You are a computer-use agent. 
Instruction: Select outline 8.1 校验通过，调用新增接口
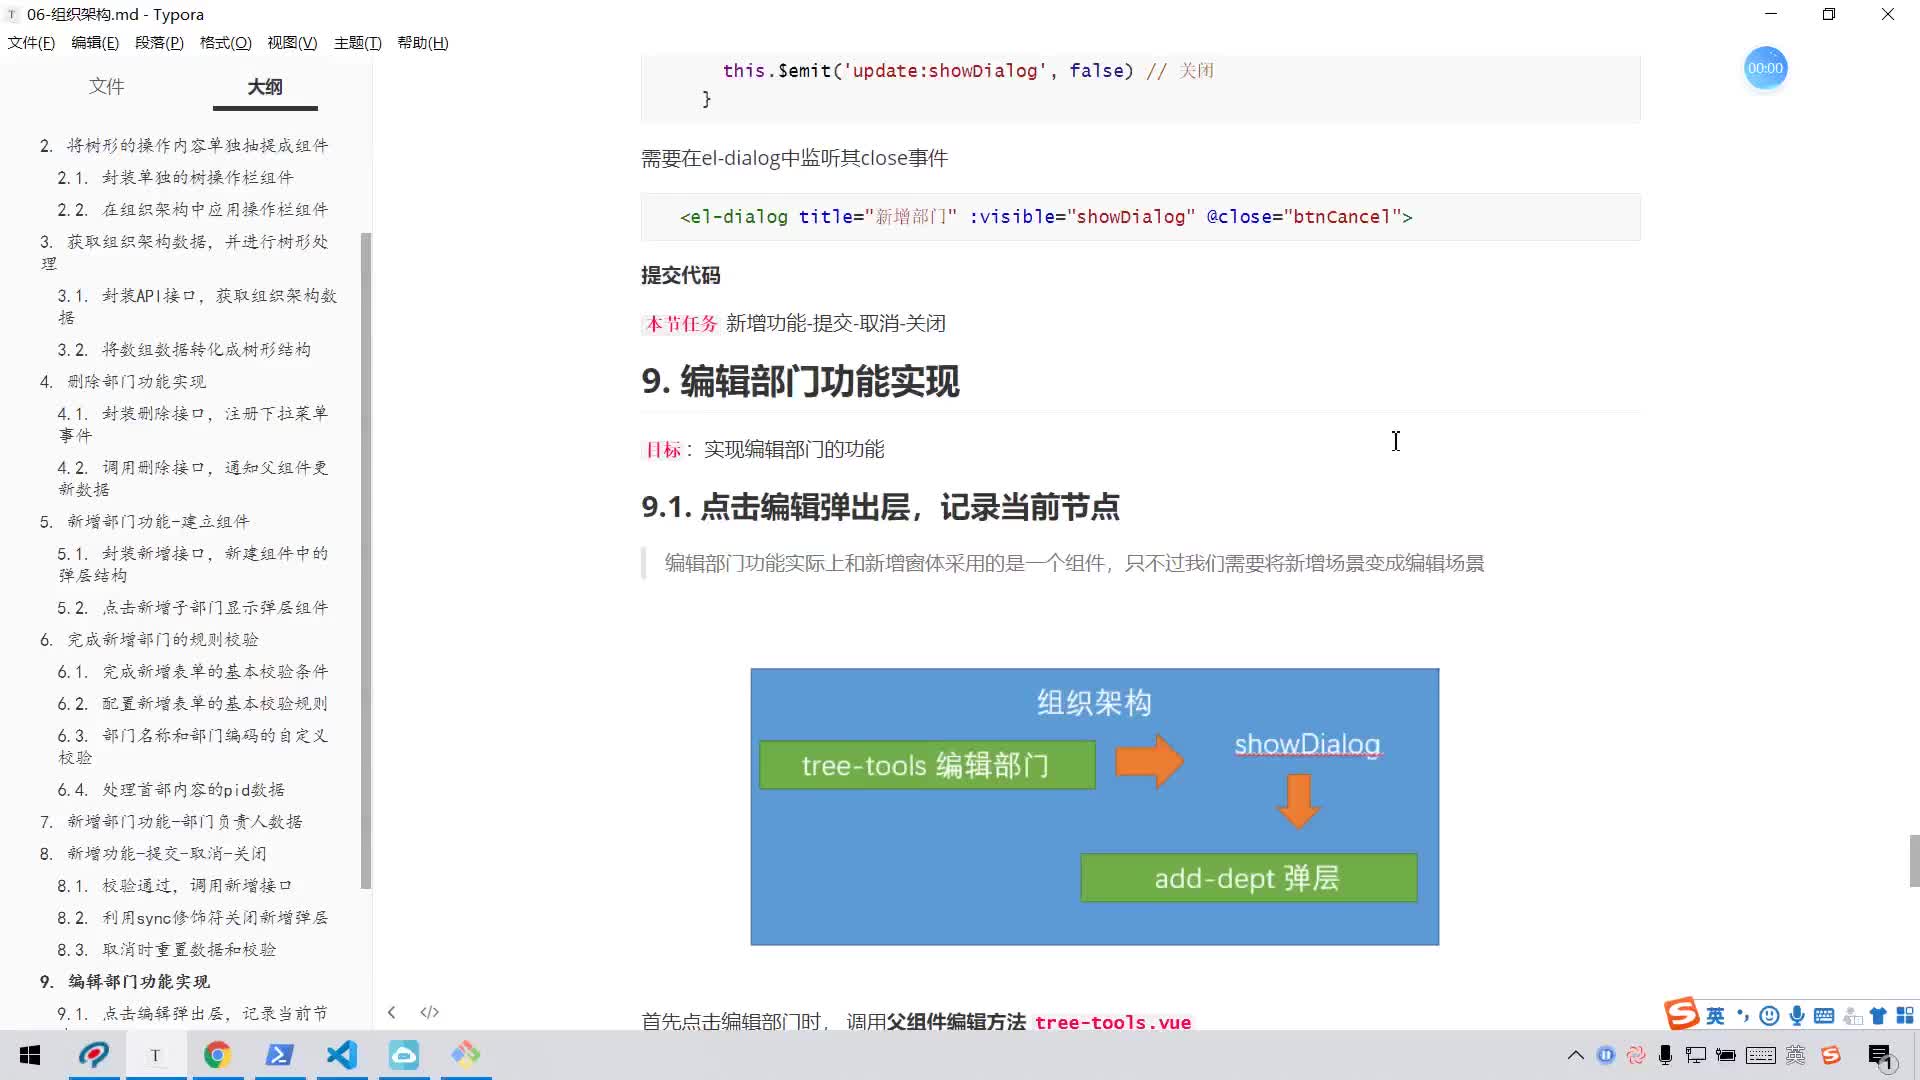[x=175, y=886]
